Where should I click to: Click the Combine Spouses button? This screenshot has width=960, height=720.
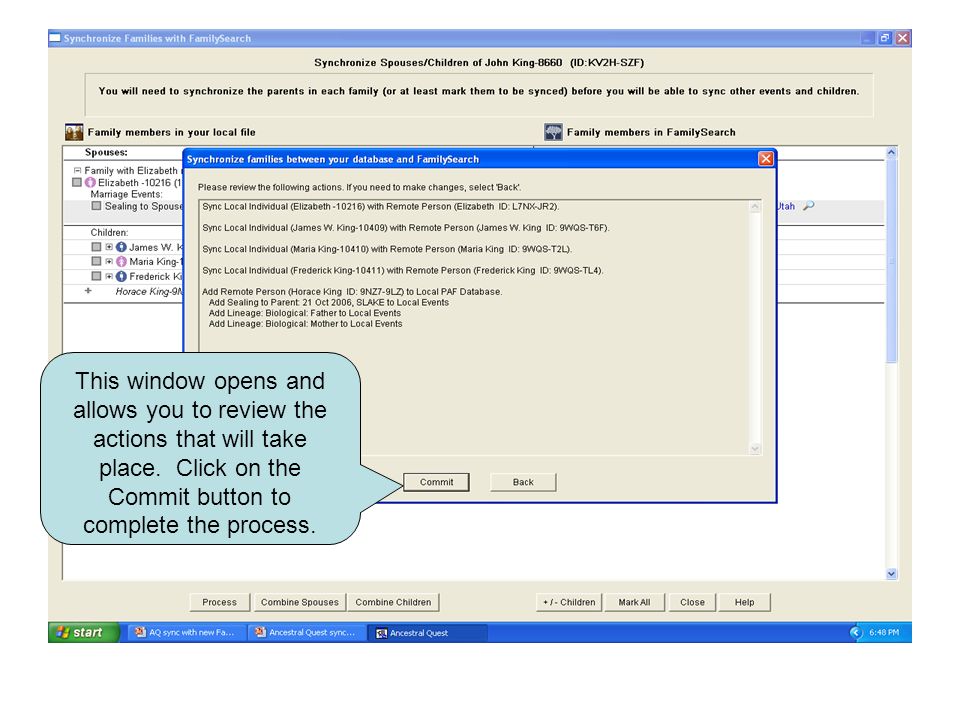(x=299, y=602)
